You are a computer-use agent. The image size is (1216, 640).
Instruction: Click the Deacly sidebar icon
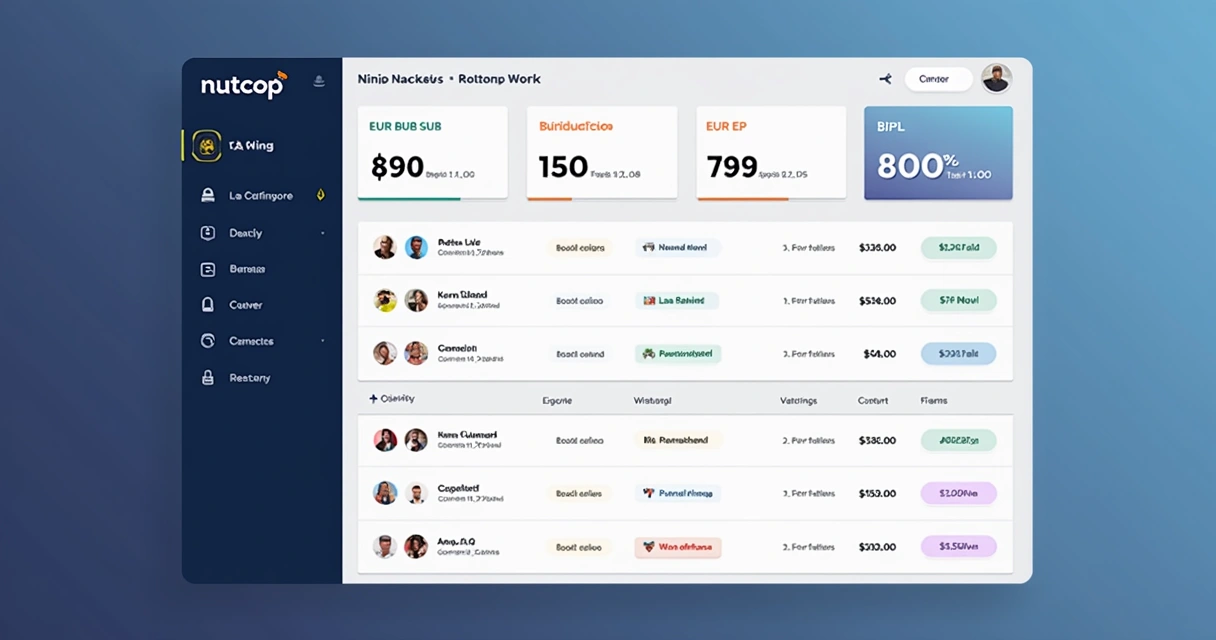pyautogui.click(x=208, y=233)
